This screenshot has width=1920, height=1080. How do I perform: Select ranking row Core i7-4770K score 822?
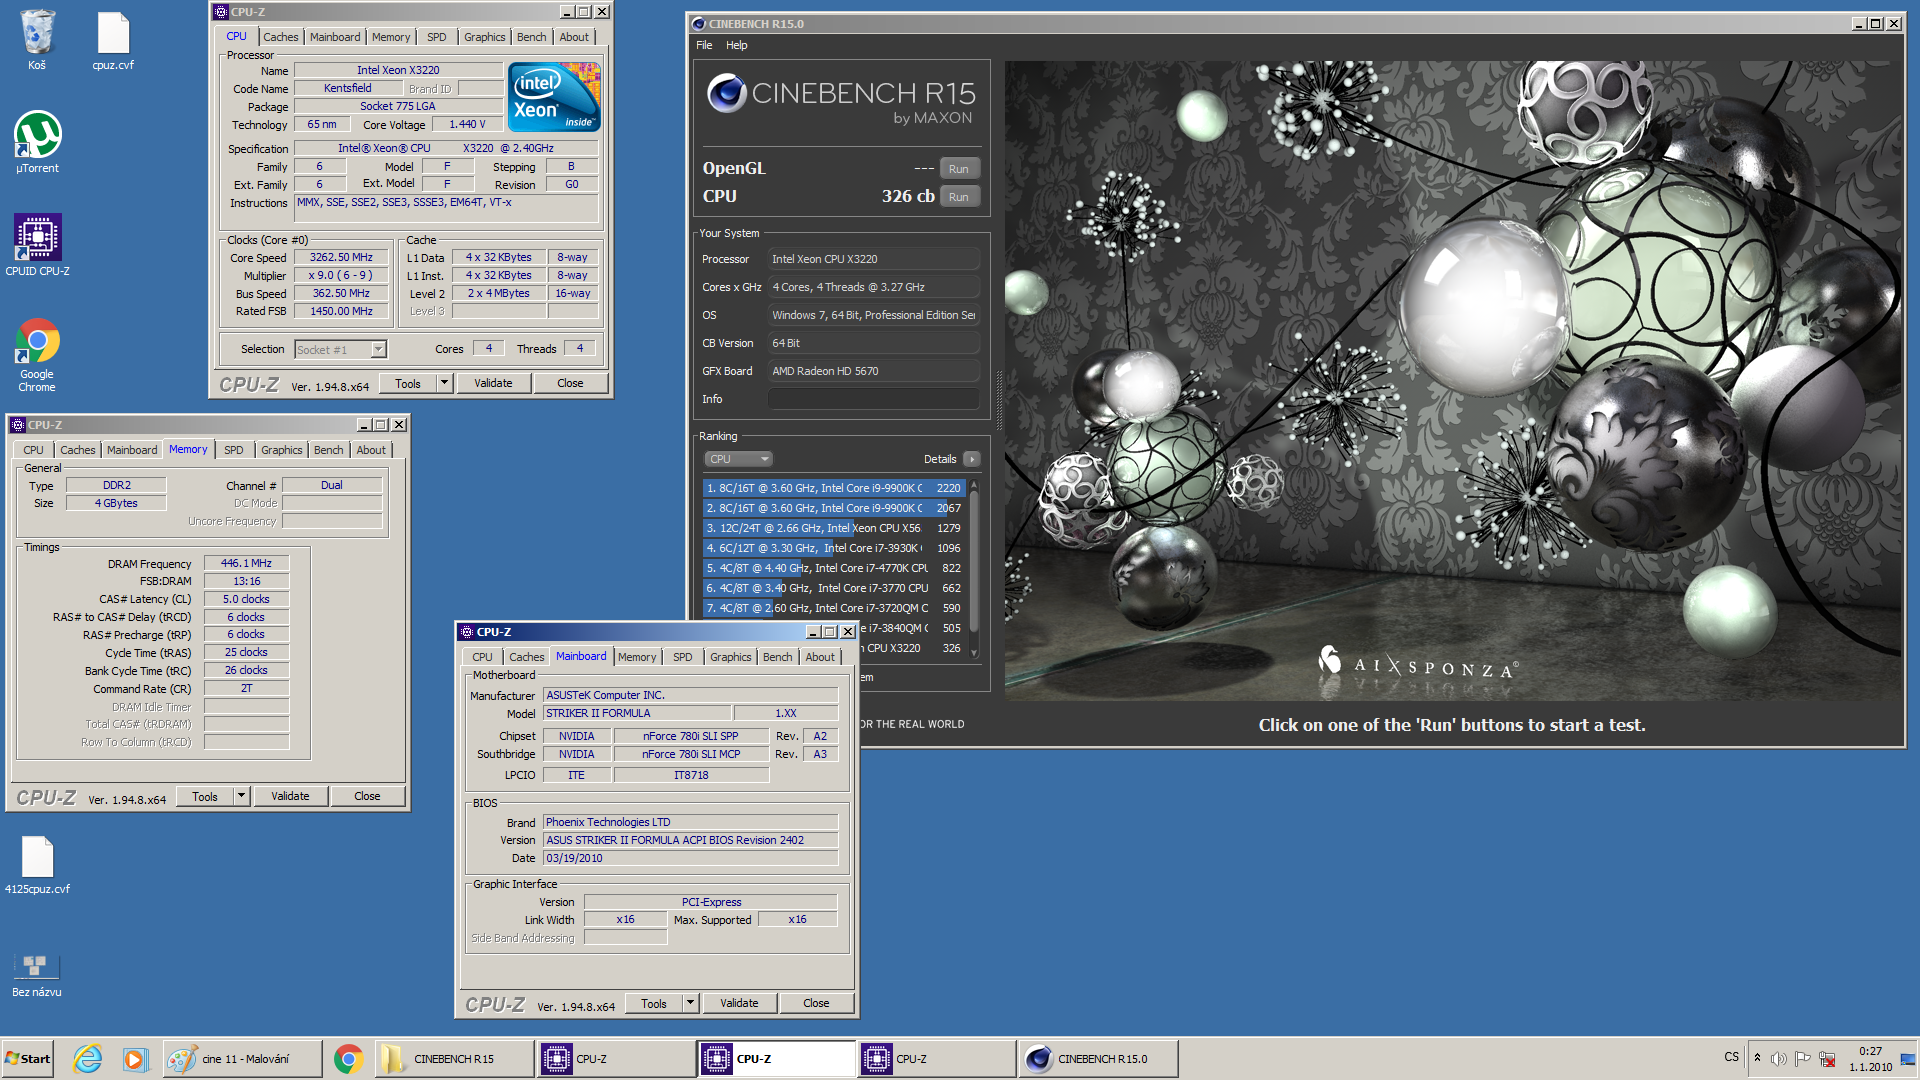pyautogui.click(x=834, y=568)
